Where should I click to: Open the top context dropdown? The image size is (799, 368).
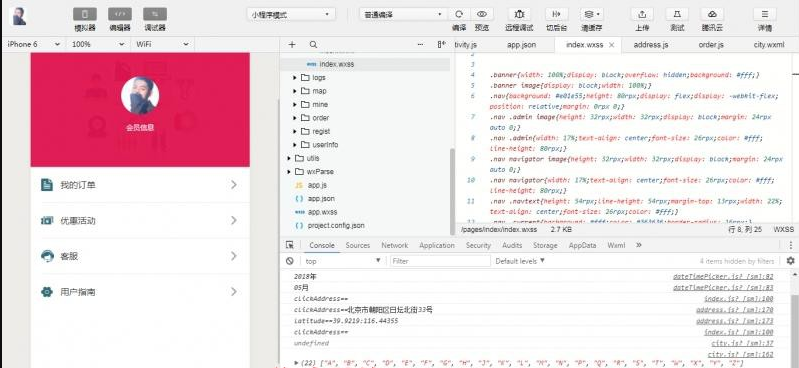click(343, 261)
